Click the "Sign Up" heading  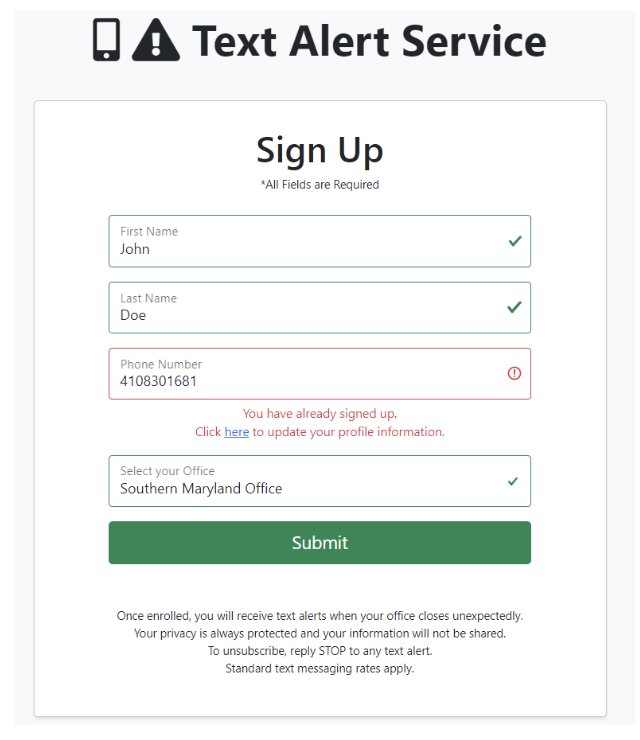coord(320,150)
